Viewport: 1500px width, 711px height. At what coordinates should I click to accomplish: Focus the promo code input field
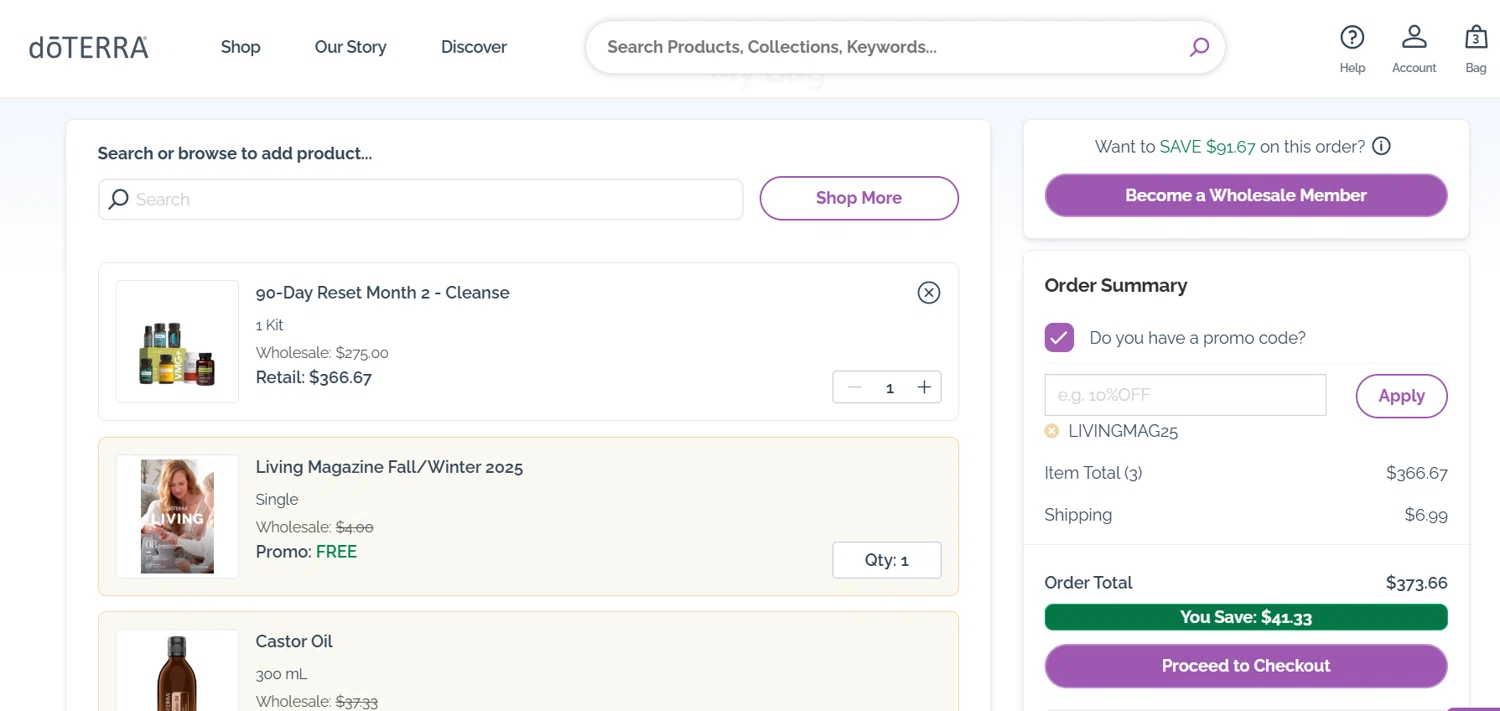1185,395
